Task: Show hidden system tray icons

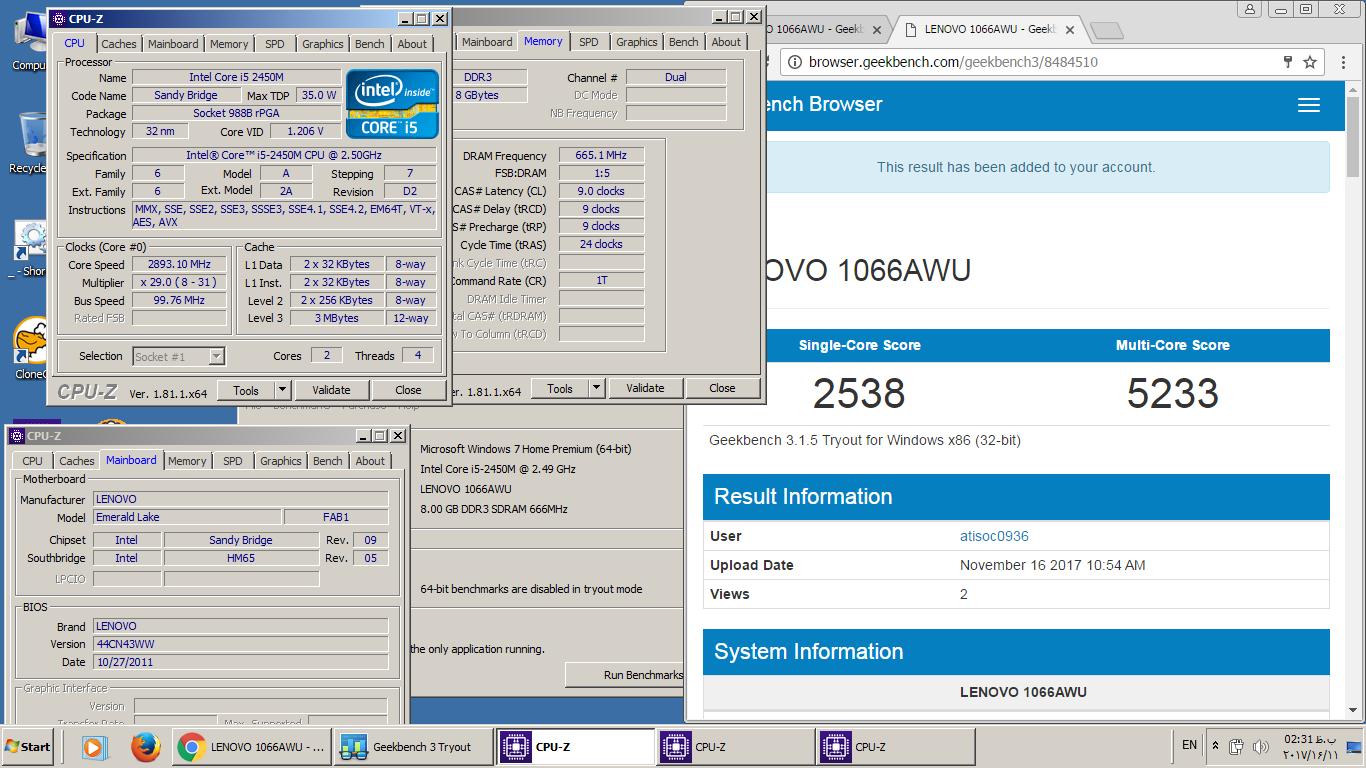Action: coord(1215,746)
